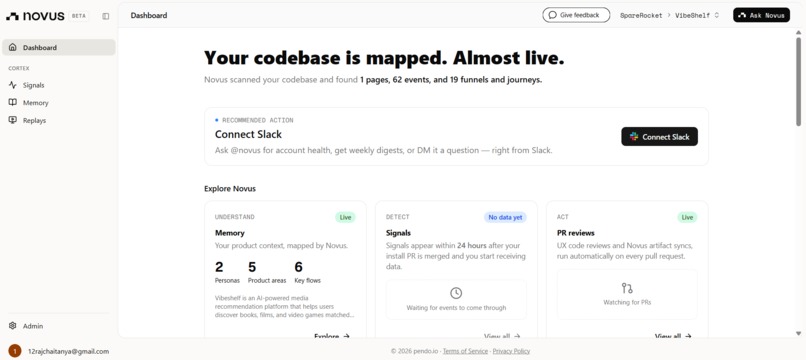806x360 pixels.
Task: Click the Explore Novus section heading
Action: [230, 189]
